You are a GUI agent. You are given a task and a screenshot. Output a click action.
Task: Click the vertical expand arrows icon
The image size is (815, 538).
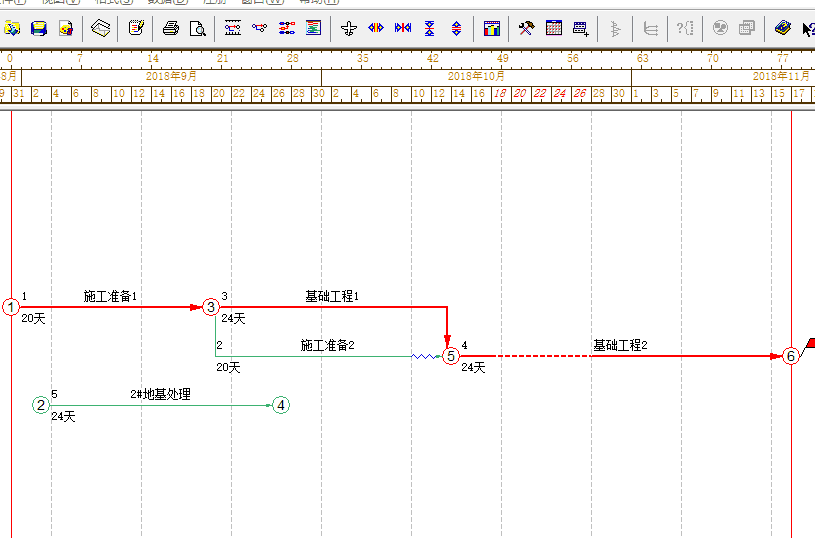click(457, 28)
